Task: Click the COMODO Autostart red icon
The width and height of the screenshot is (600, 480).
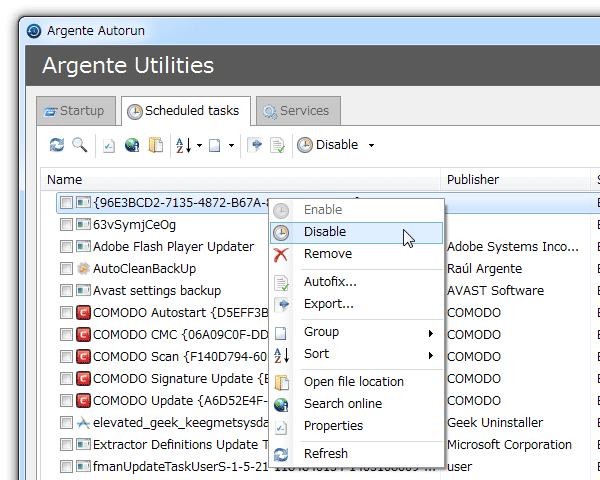Action: [83, 313]
